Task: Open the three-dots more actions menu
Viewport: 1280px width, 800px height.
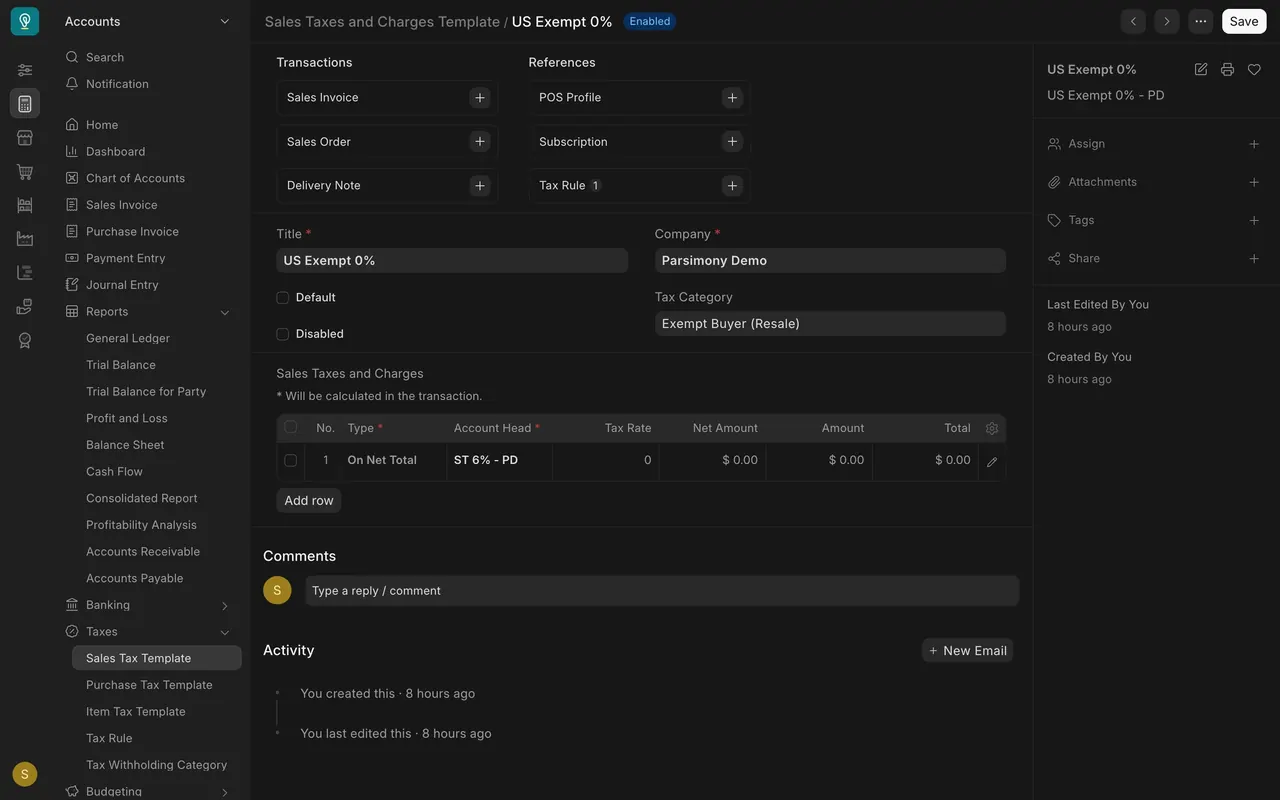Action: [x=1200, y=21]
